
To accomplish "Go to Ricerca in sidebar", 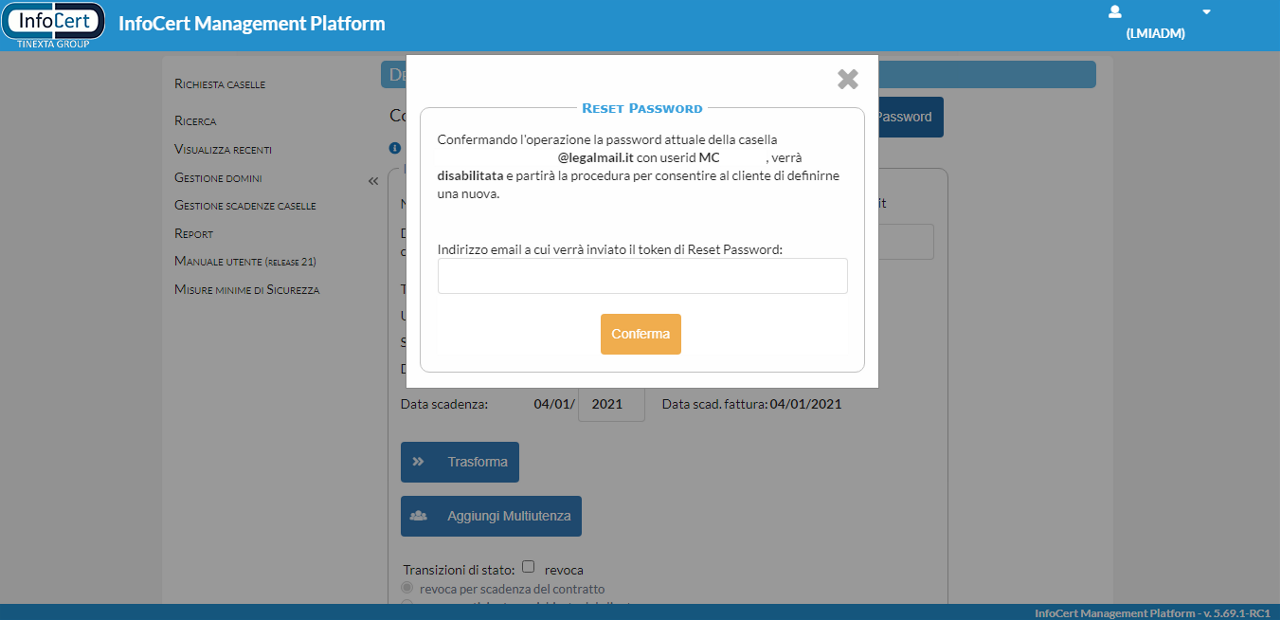I will (195, 121).
